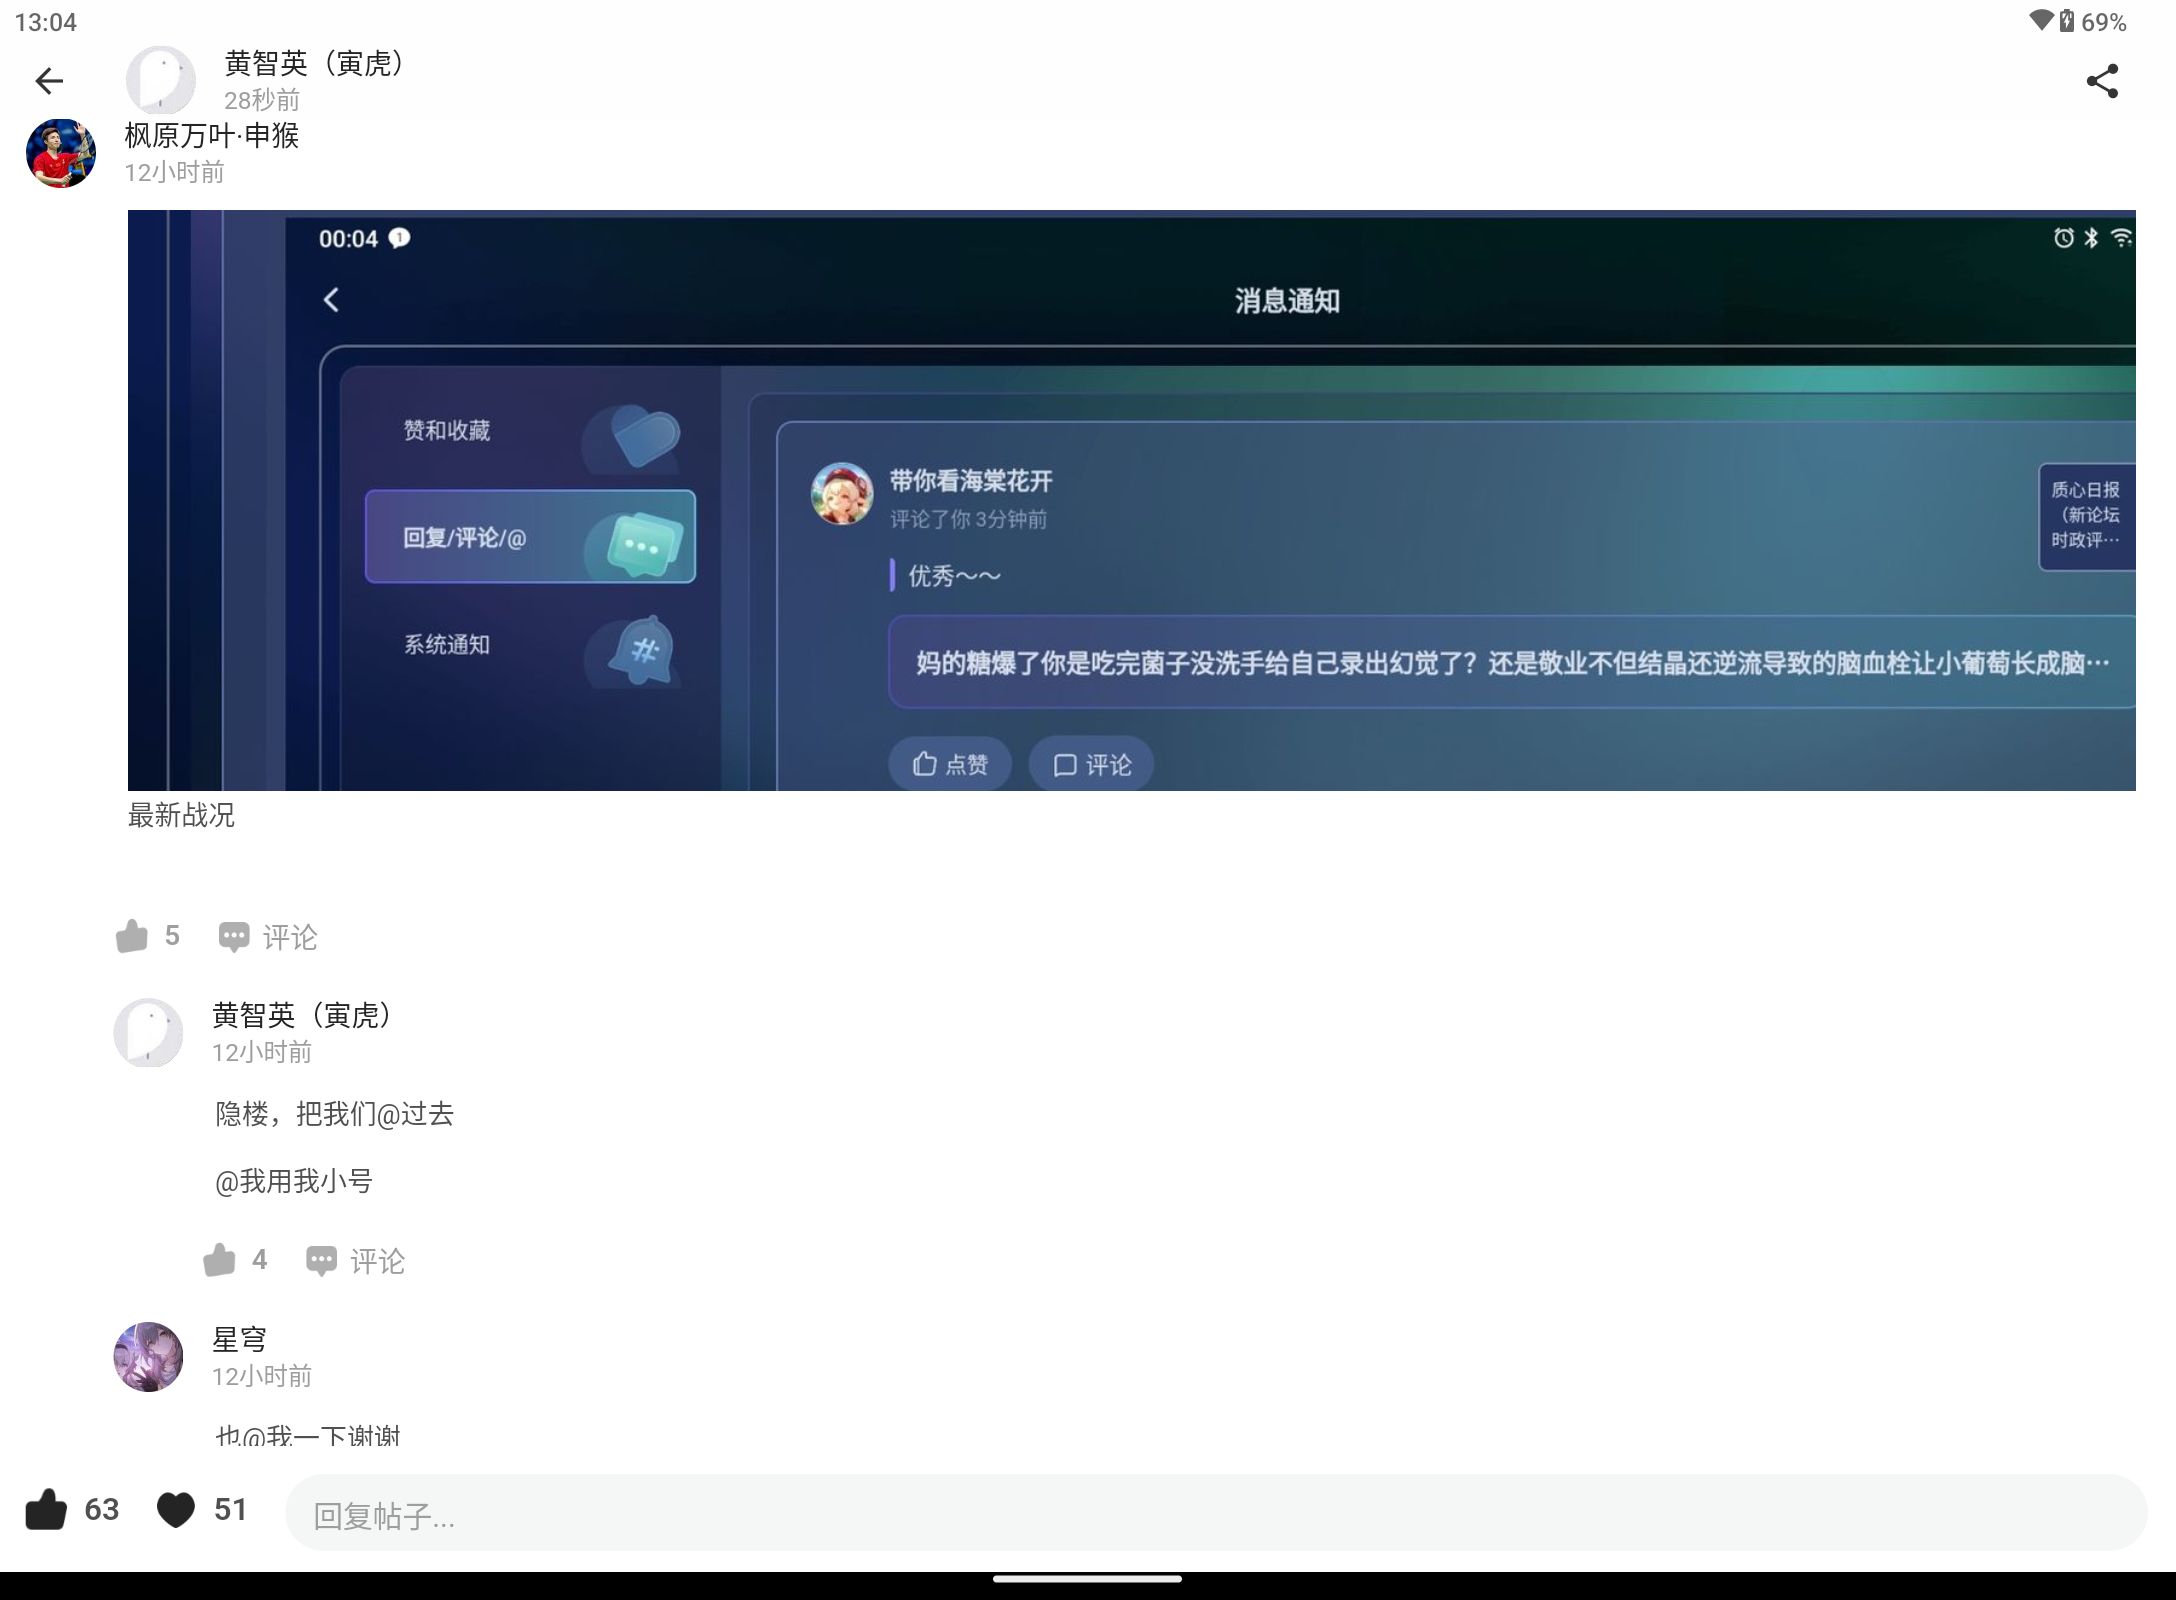Open 枫原万叶·申猴's profile avatar
2176x1600 pixels.
[61, 153]
